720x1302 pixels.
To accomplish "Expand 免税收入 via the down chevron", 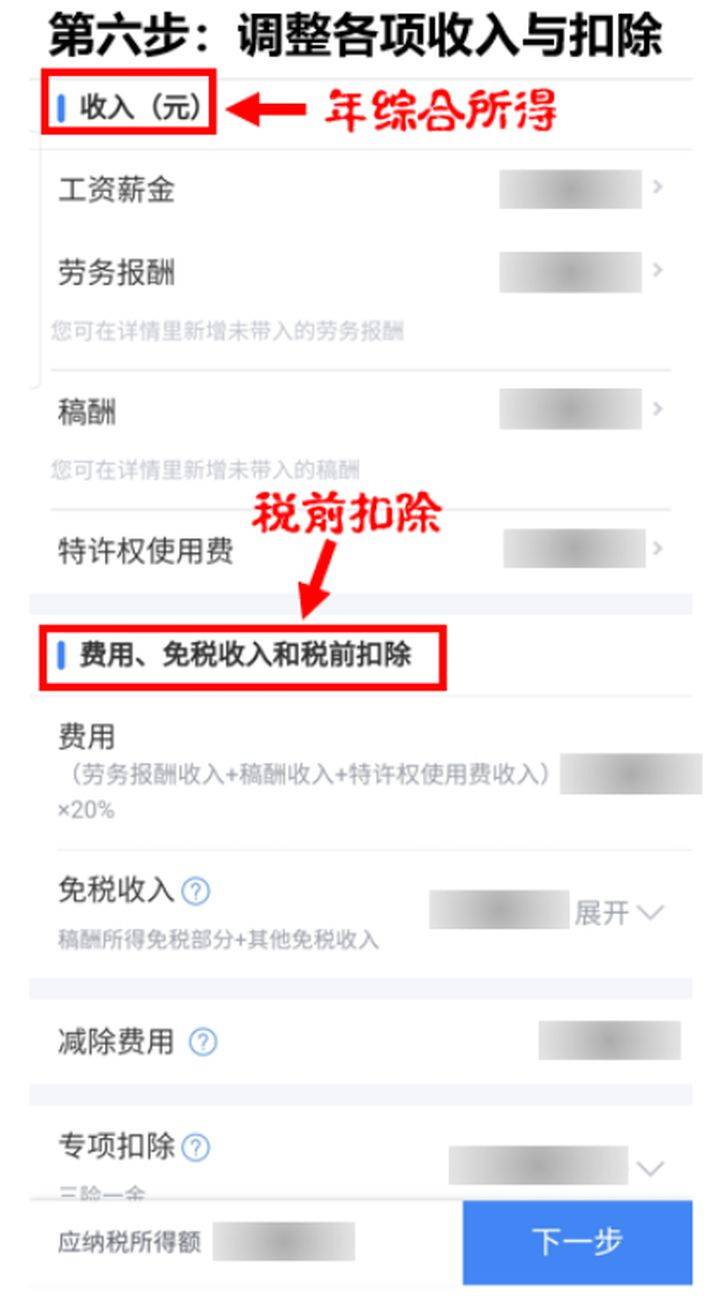I will [650, 912].
